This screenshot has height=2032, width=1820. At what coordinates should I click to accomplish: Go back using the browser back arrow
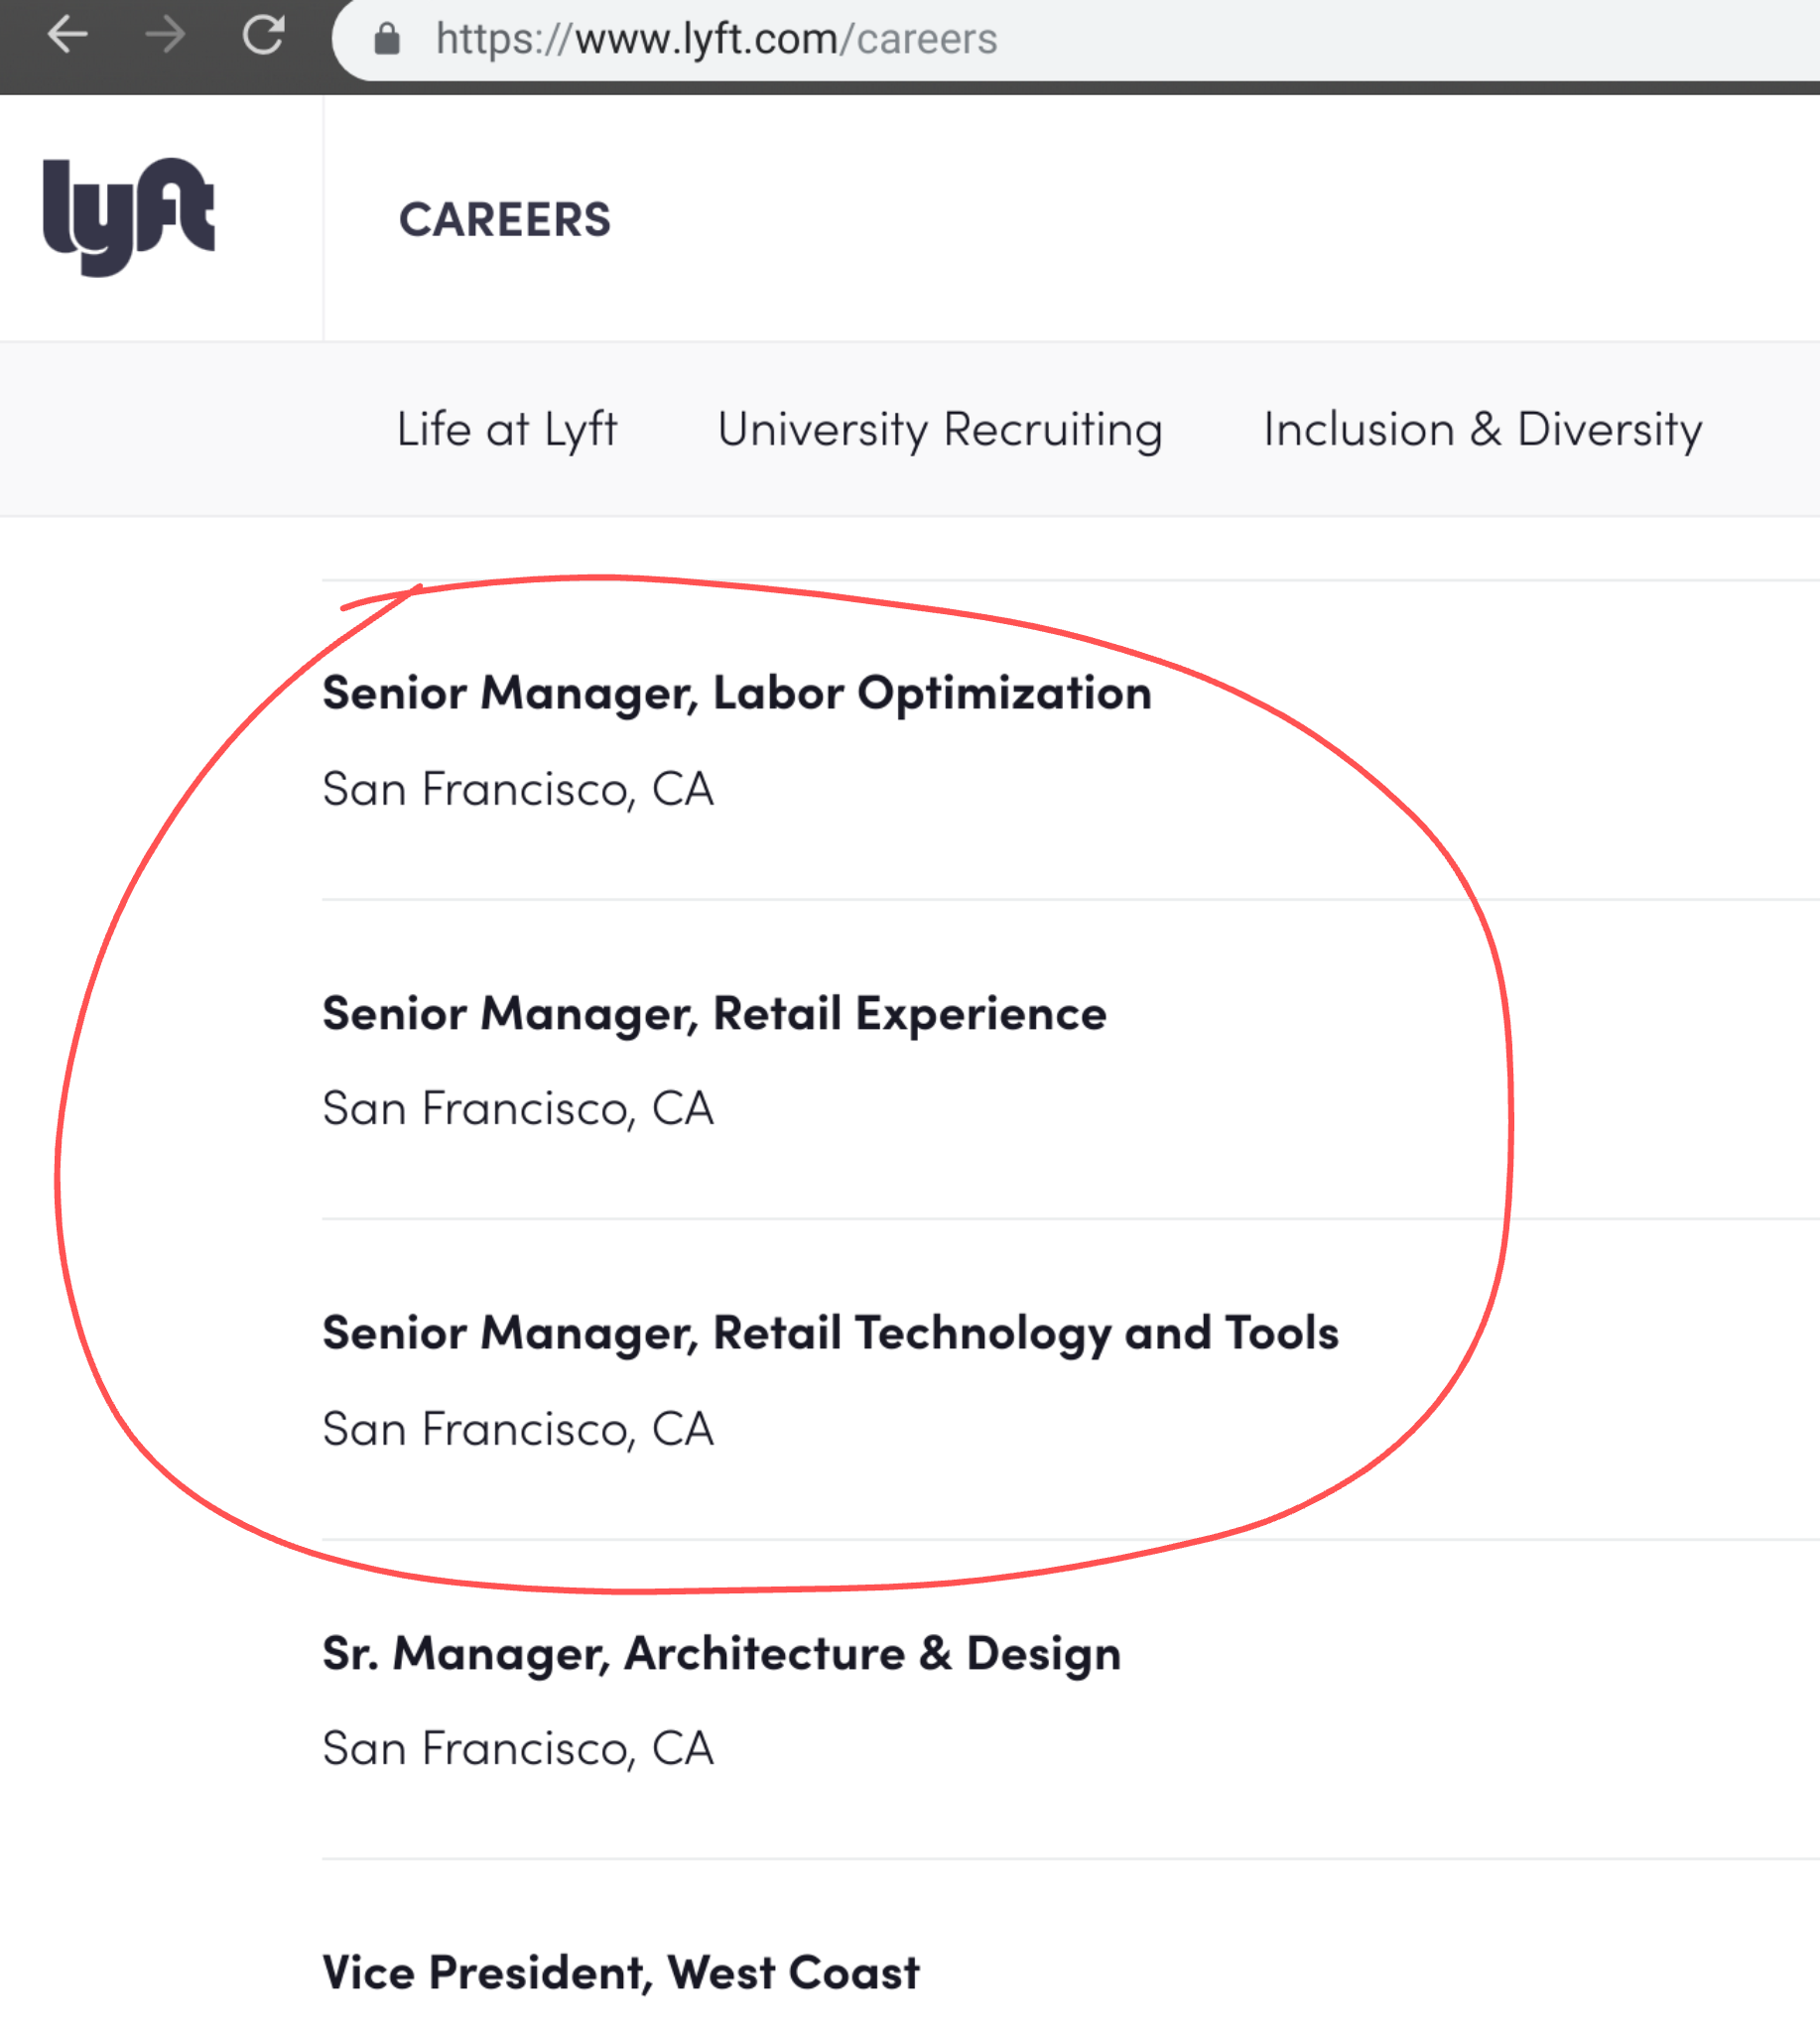pyautogui.click(x=68, y=36)
